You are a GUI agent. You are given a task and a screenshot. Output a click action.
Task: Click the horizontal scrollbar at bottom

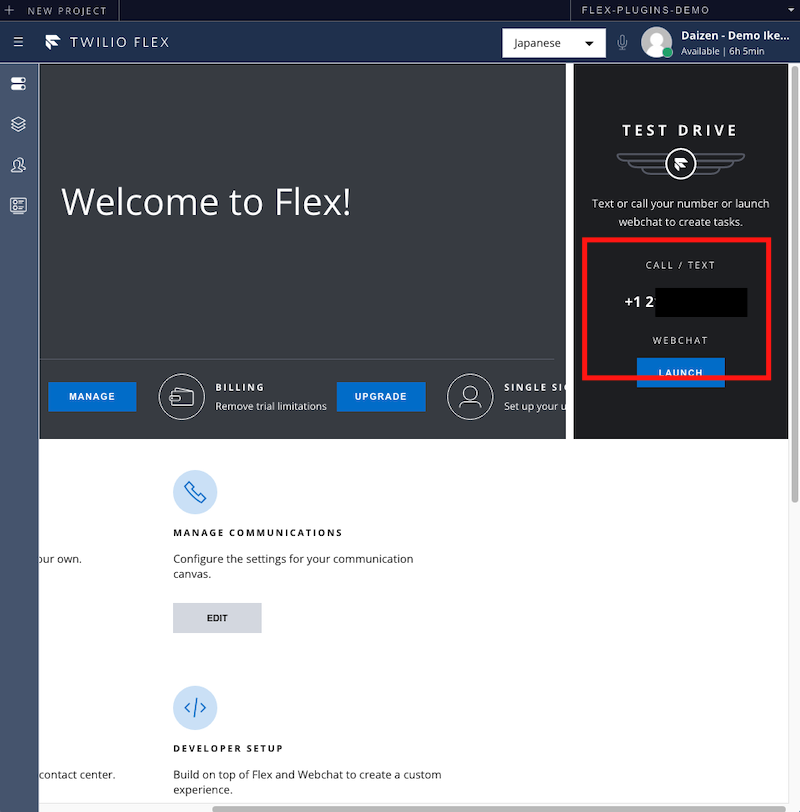click(x=499, y=808)
